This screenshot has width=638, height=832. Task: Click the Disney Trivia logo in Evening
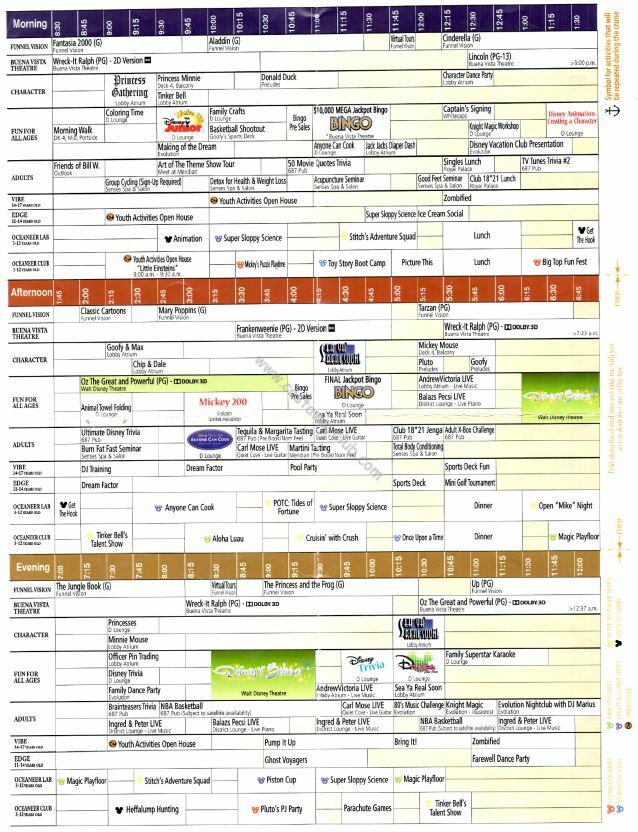pos(367,664)
